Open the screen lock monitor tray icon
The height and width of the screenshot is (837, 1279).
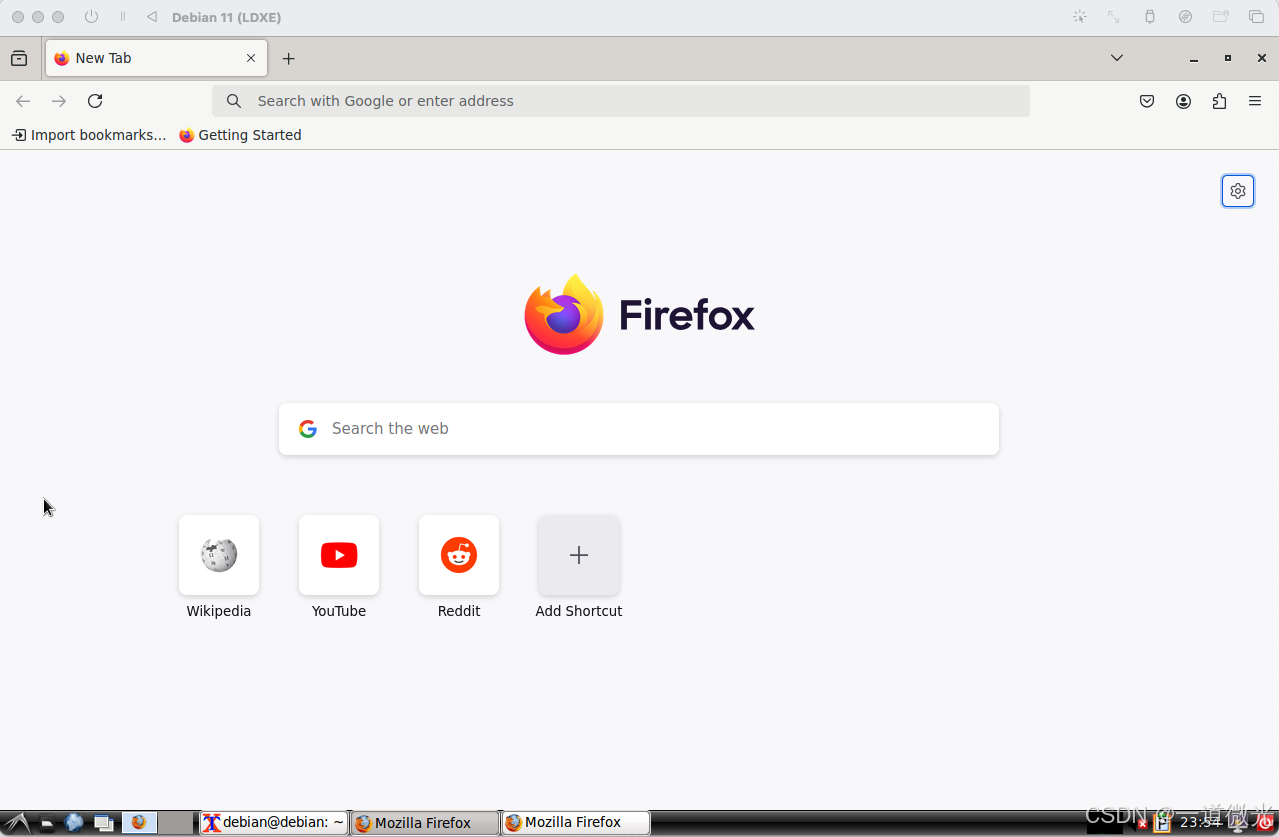pos(1238,823)
